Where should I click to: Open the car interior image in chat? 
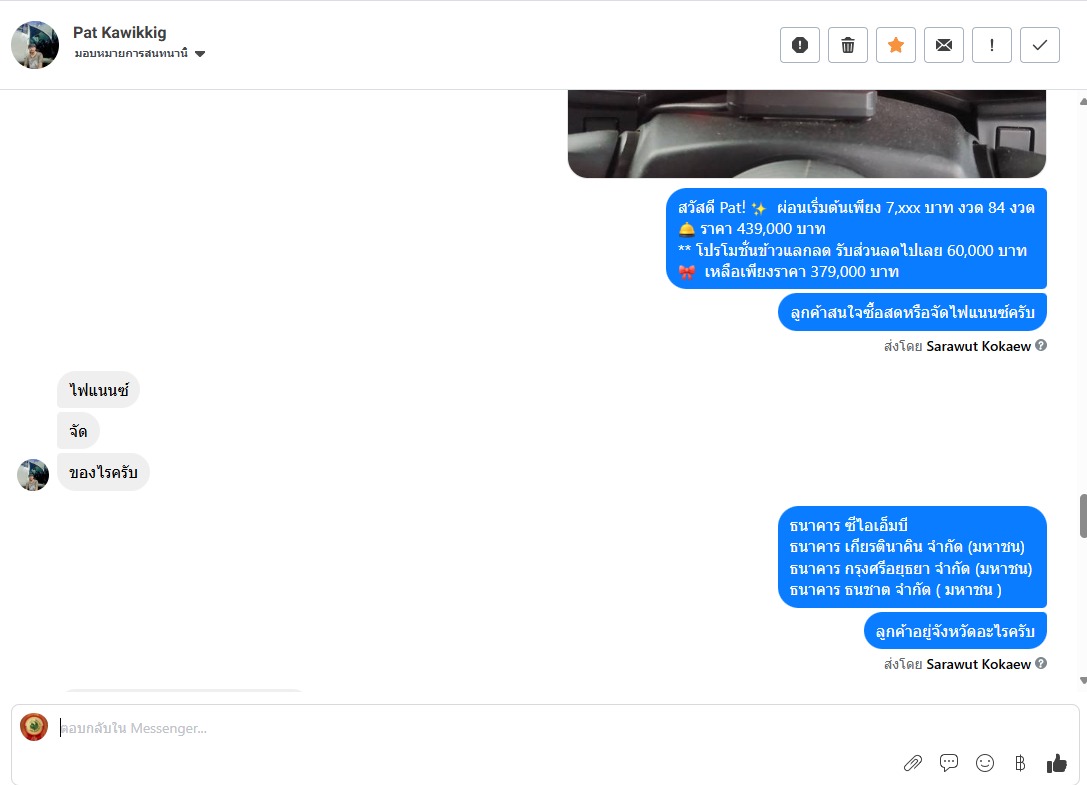point(807,134)
